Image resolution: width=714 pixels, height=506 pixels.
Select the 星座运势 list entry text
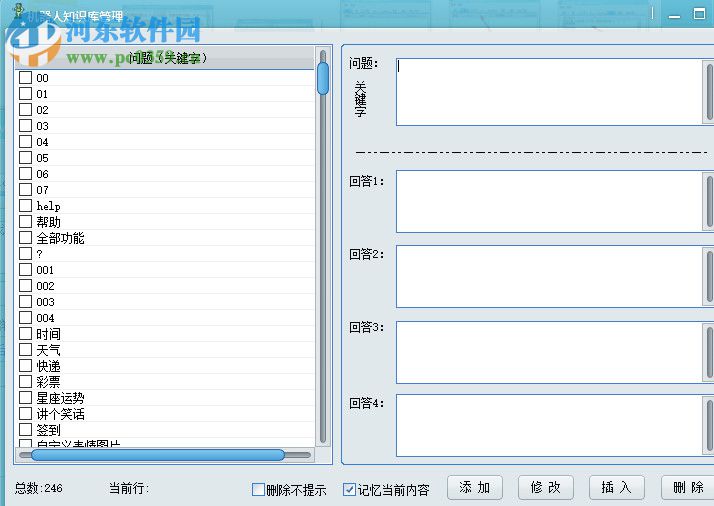(60, 398)
